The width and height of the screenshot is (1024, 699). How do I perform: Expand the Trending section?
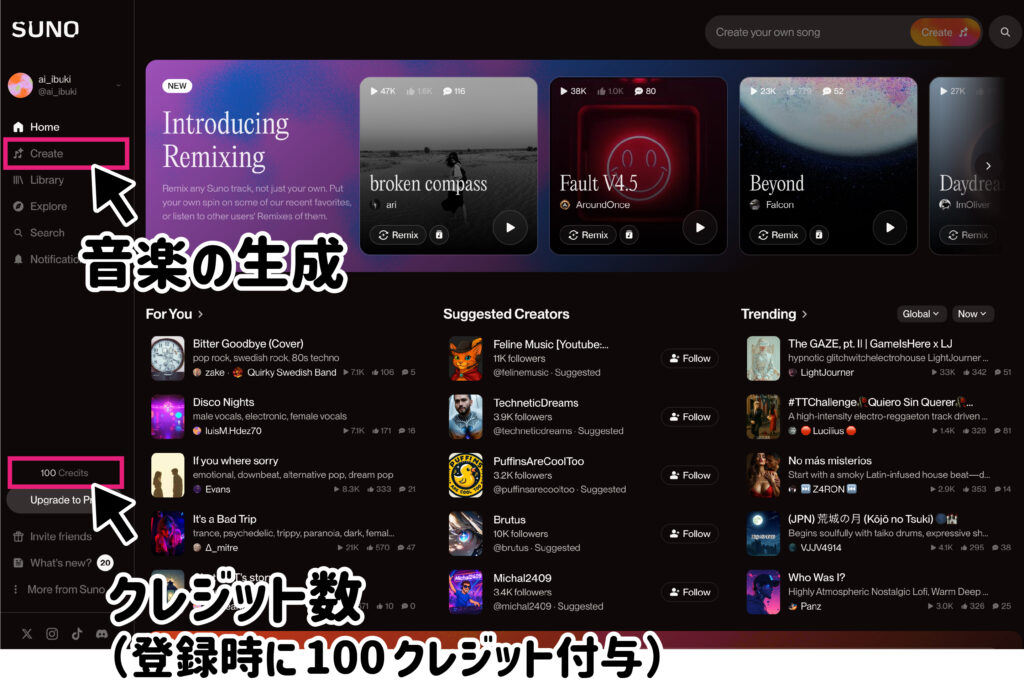click(774, 314)
